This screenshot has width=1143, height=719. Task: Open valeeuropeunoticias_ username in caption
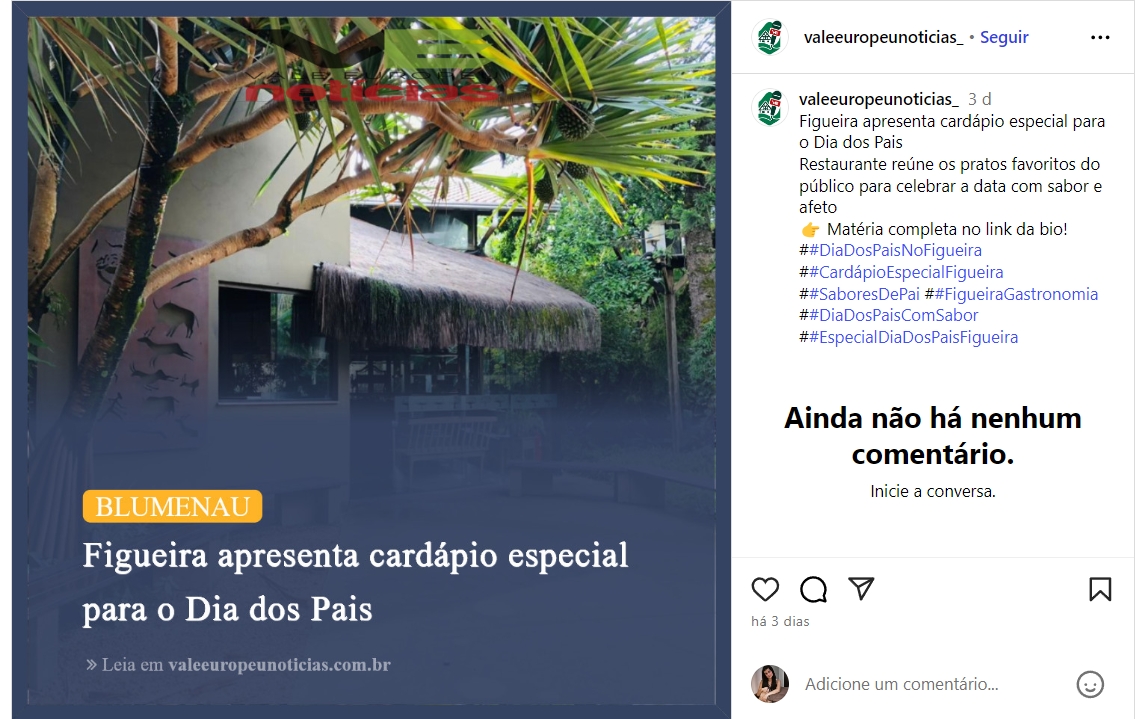click(x=878, y=99)
